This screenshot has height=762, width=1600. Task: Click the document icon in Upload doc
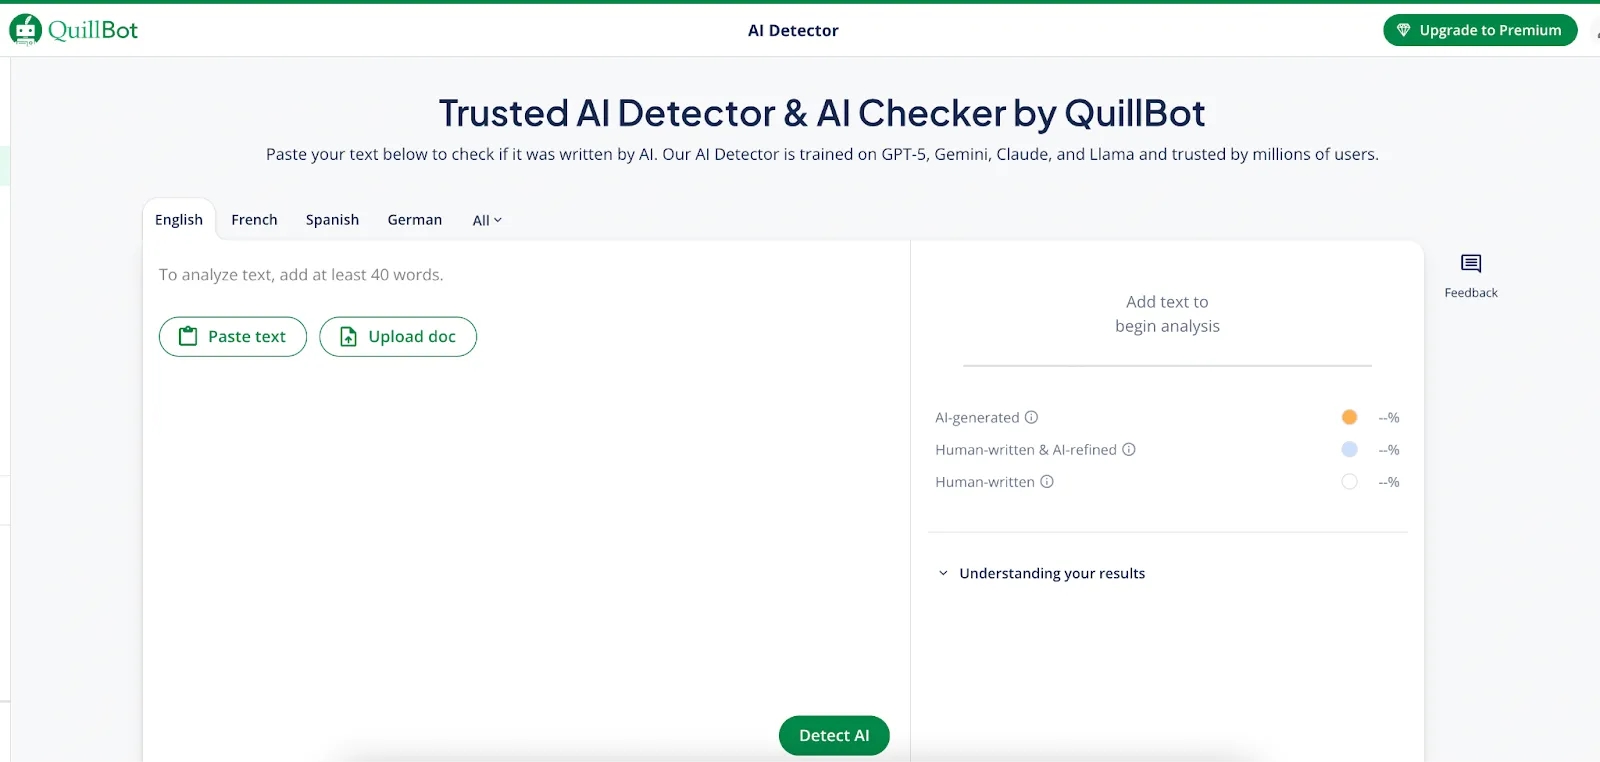[348, 337]
